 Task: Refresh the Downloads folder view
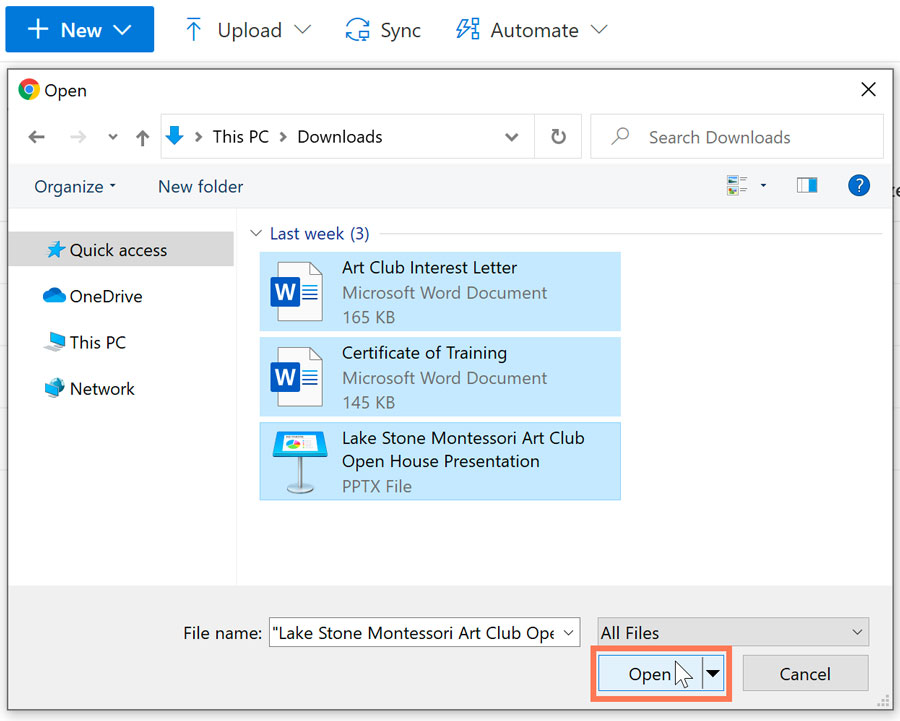[x=558, y=137]
